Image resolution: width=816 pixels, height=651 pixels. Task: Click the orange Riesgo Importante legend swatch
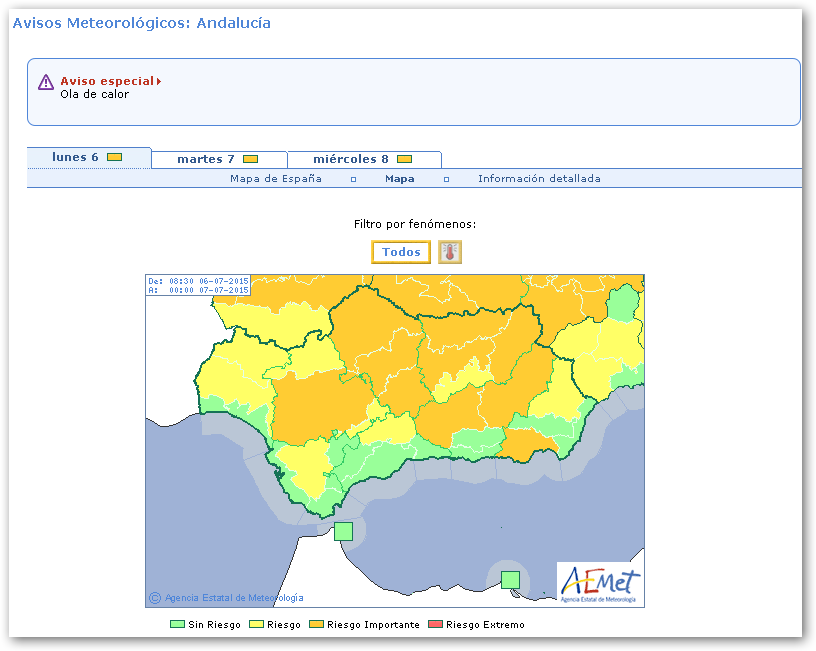click(x=317, y=625)
